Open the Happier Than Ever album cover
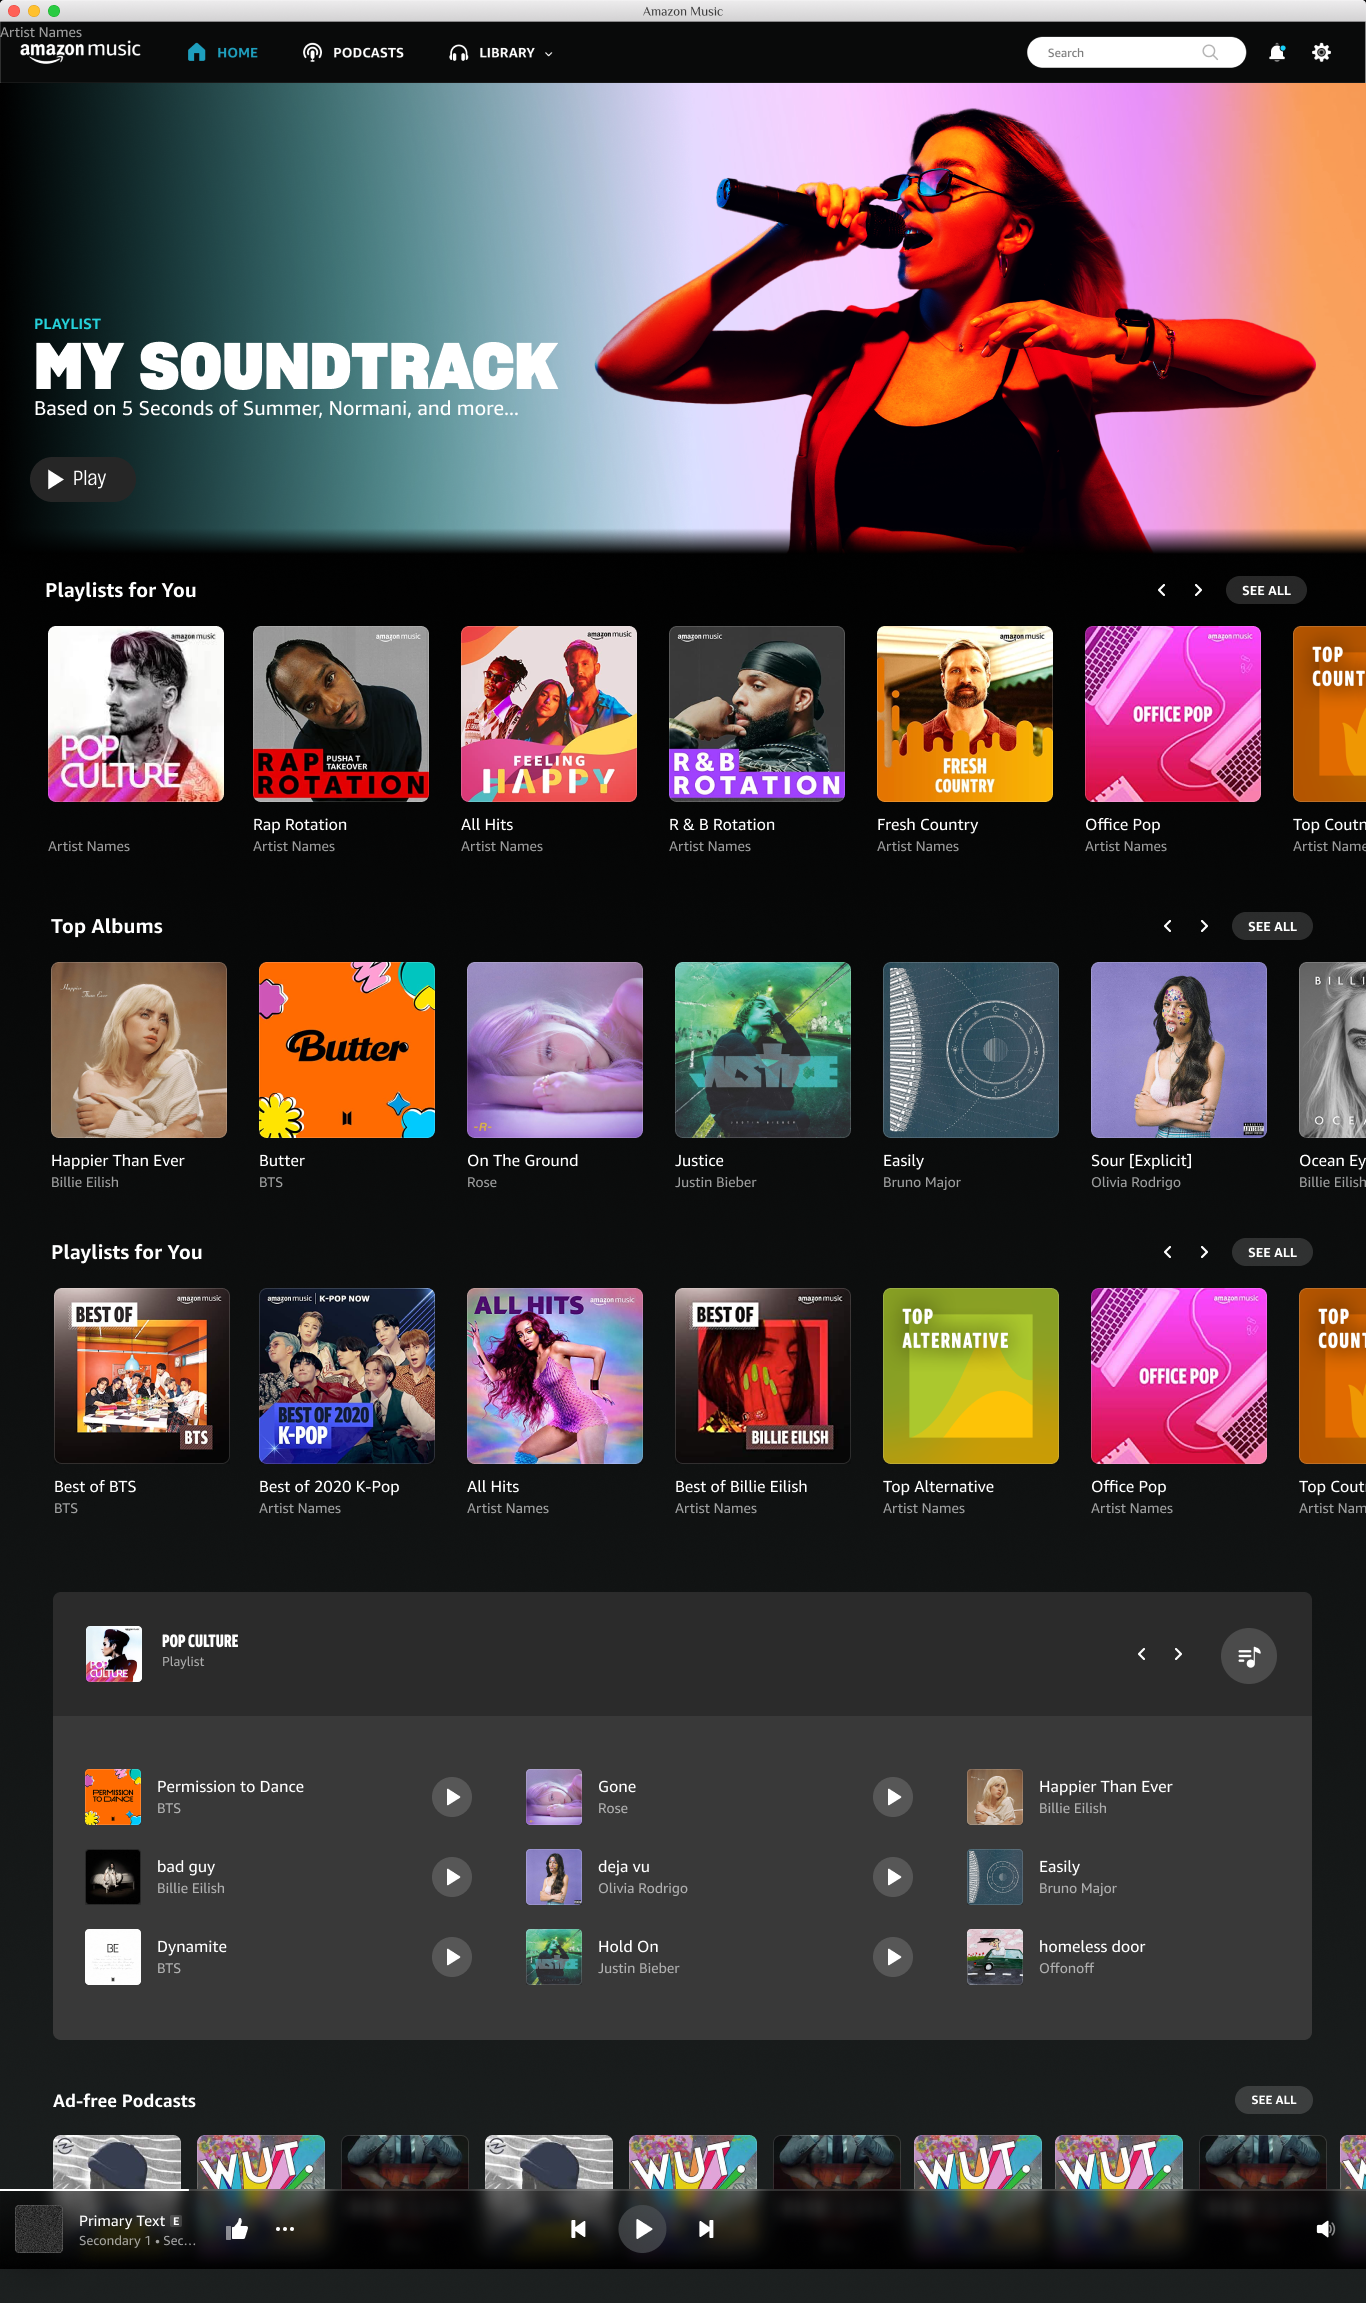Screen dimensions: 1366x2303 (x=139, y=1050)
